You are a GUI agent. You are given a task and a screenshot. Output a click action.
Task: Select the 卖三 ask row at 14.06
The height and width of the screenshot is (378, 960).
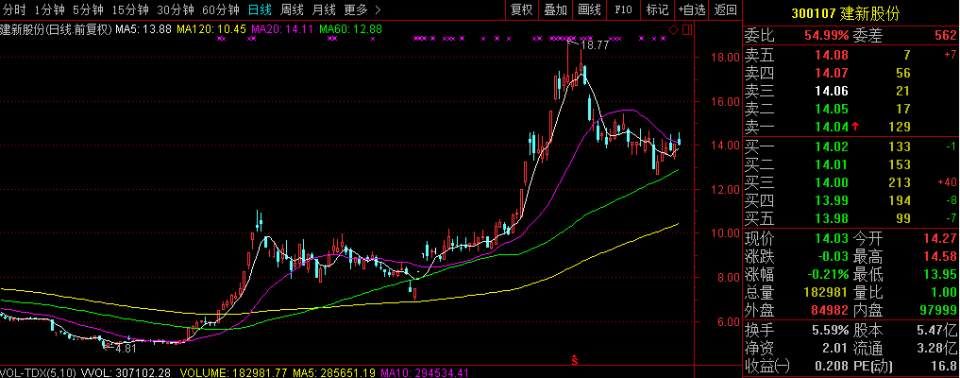tap(850, 92)
